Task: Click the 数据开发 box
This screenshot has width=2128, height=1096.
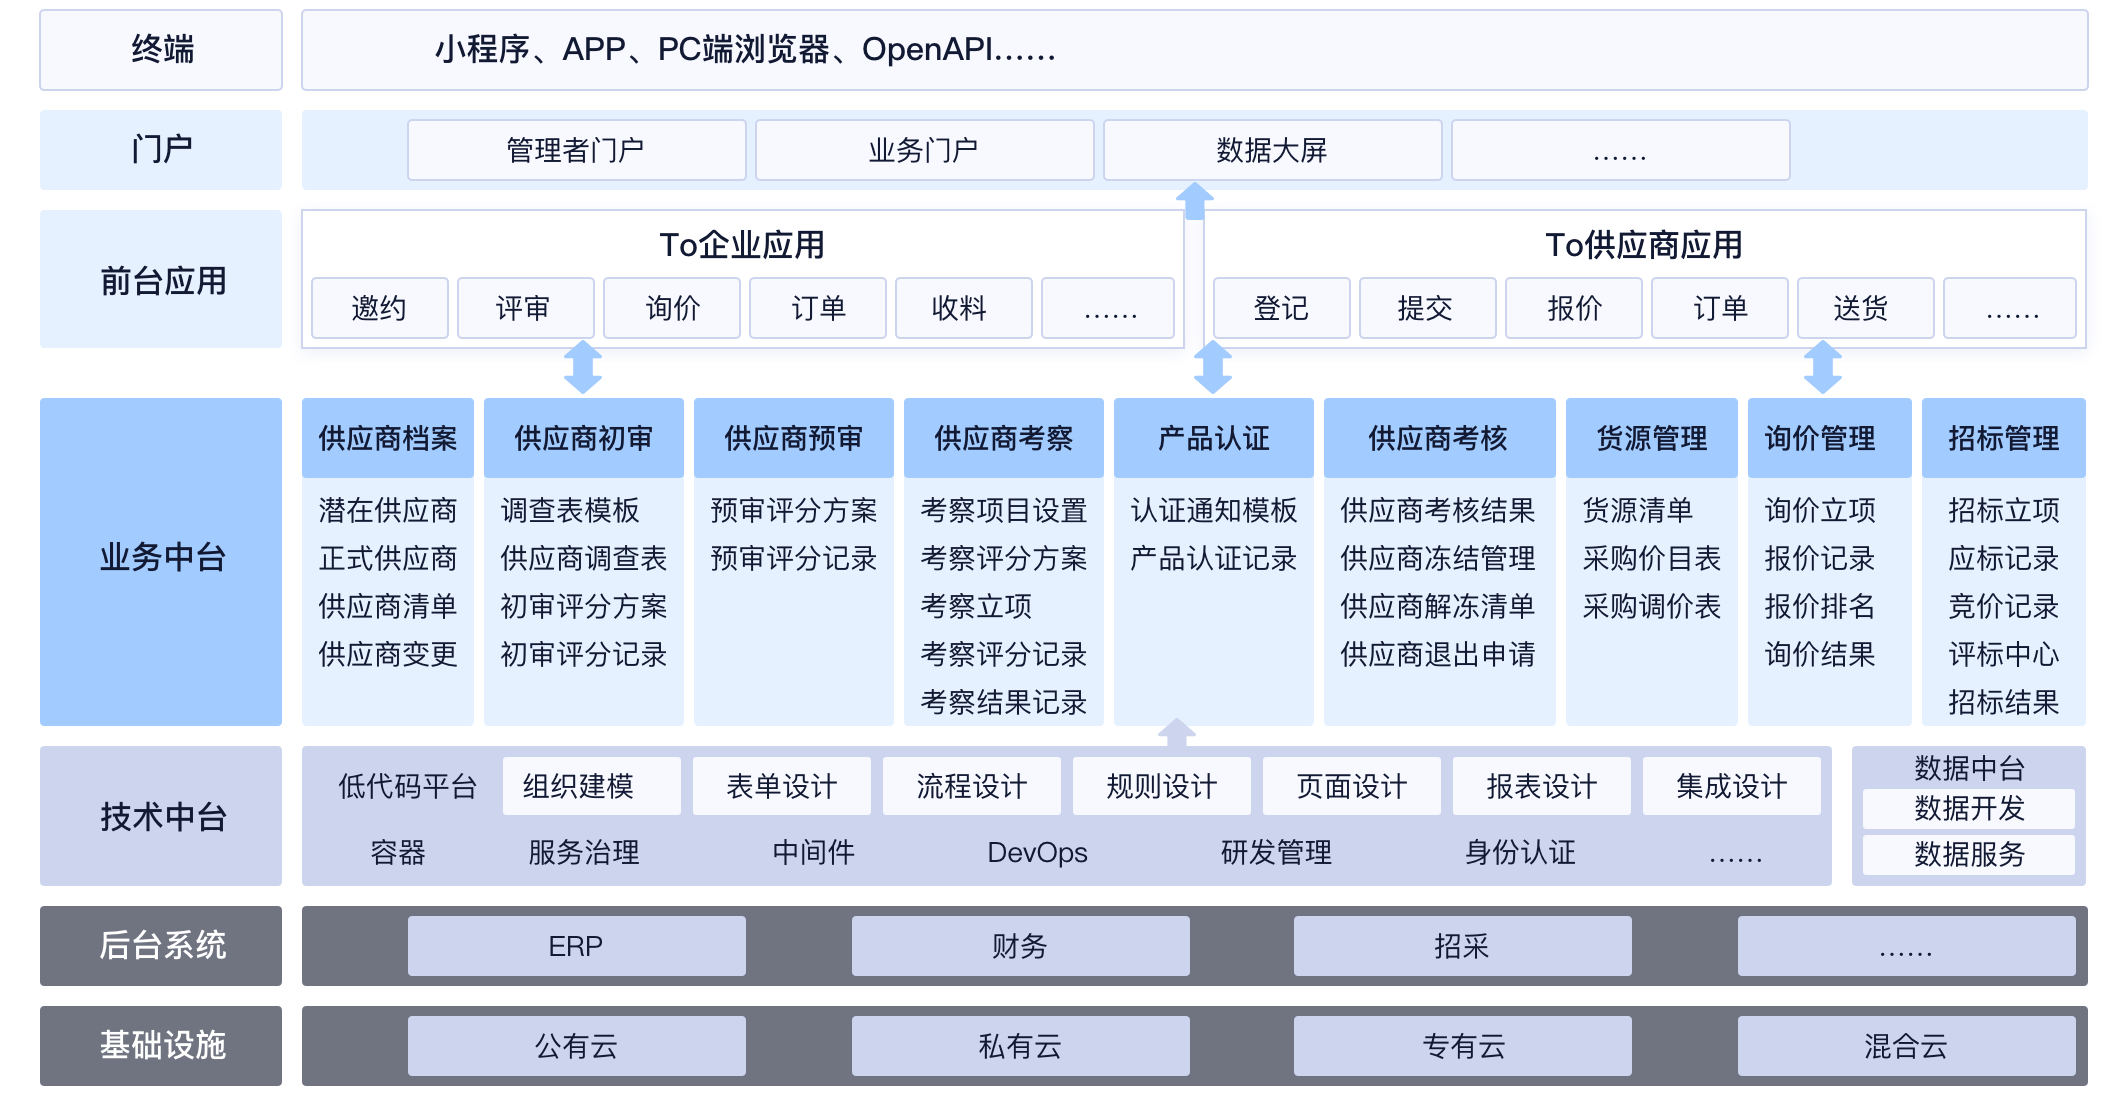Action: click(1969, 808)
